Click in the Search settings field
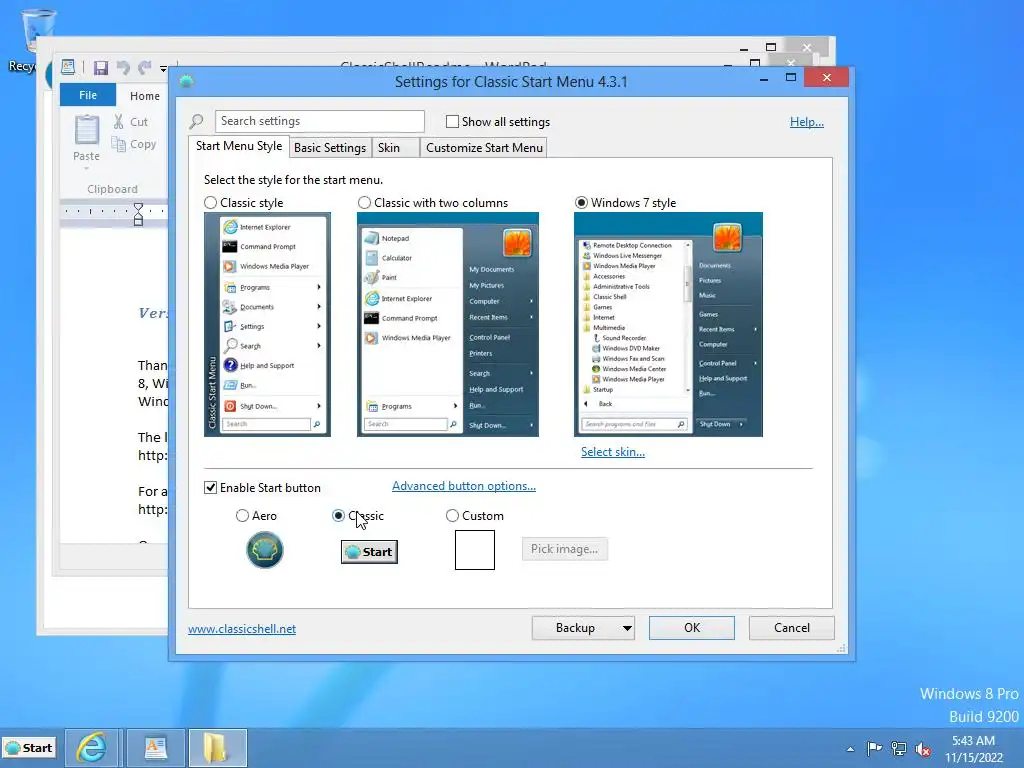 (319, 121)
